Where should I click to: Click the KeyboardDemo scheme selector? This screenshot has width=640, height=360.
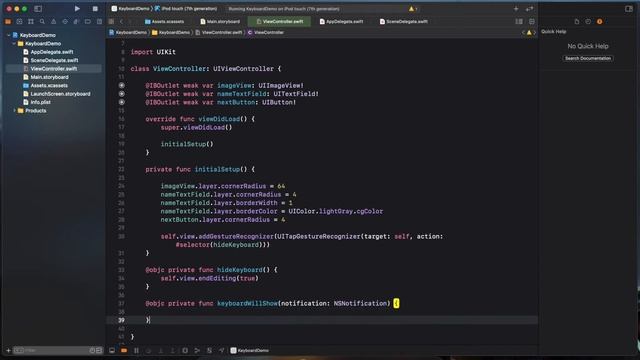131,9
